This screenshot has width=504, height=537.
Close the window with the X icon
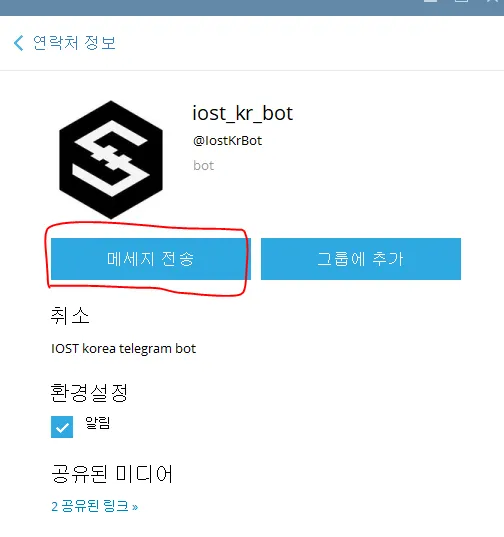coord(493,1)
